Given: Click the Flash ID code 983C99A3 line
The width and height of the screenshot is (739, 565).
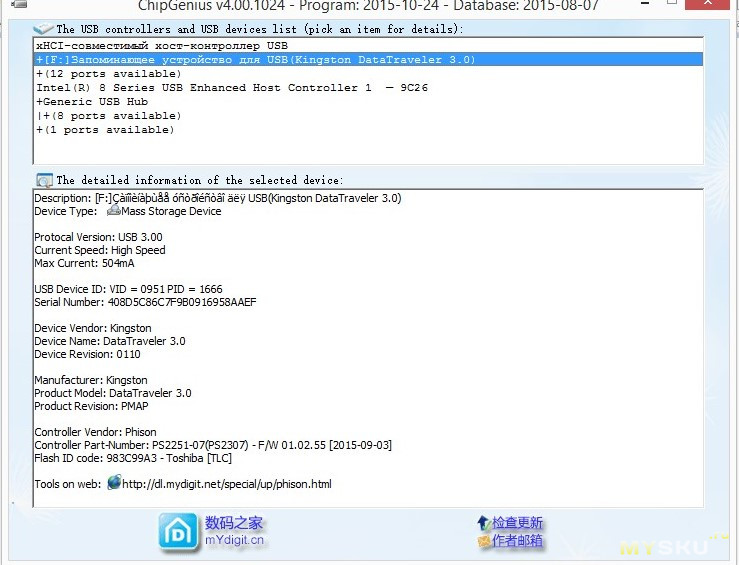Looking at the screenshot, I should tap(133, 458).
